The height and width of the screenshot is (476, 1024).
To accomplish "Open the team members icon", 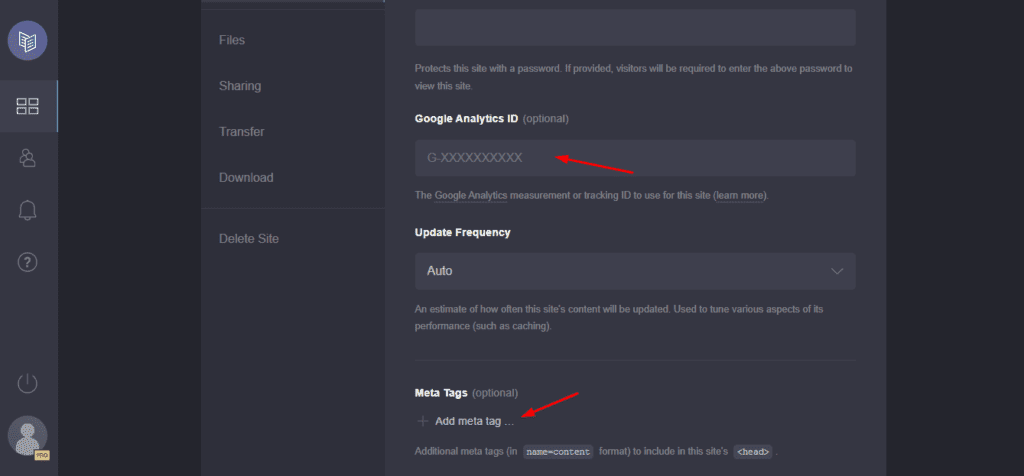I will coord(28,158).
